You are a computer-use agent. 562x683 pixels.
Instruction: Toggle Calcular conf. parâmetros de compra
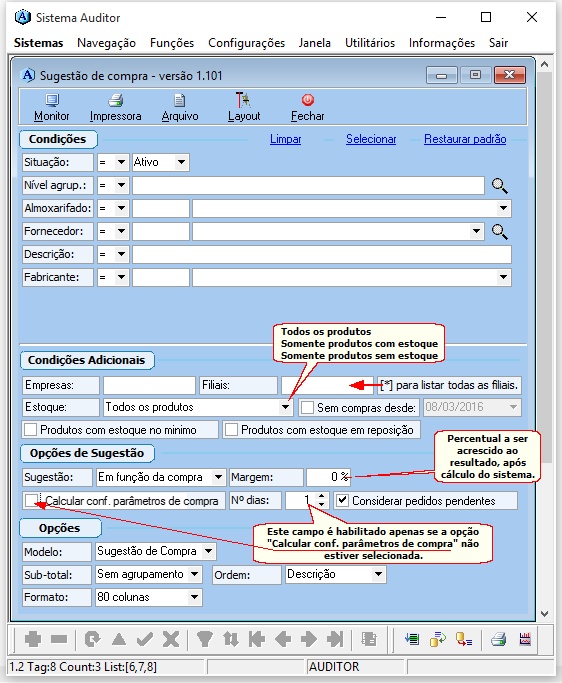pyautogui.click(x=31, y=500)
